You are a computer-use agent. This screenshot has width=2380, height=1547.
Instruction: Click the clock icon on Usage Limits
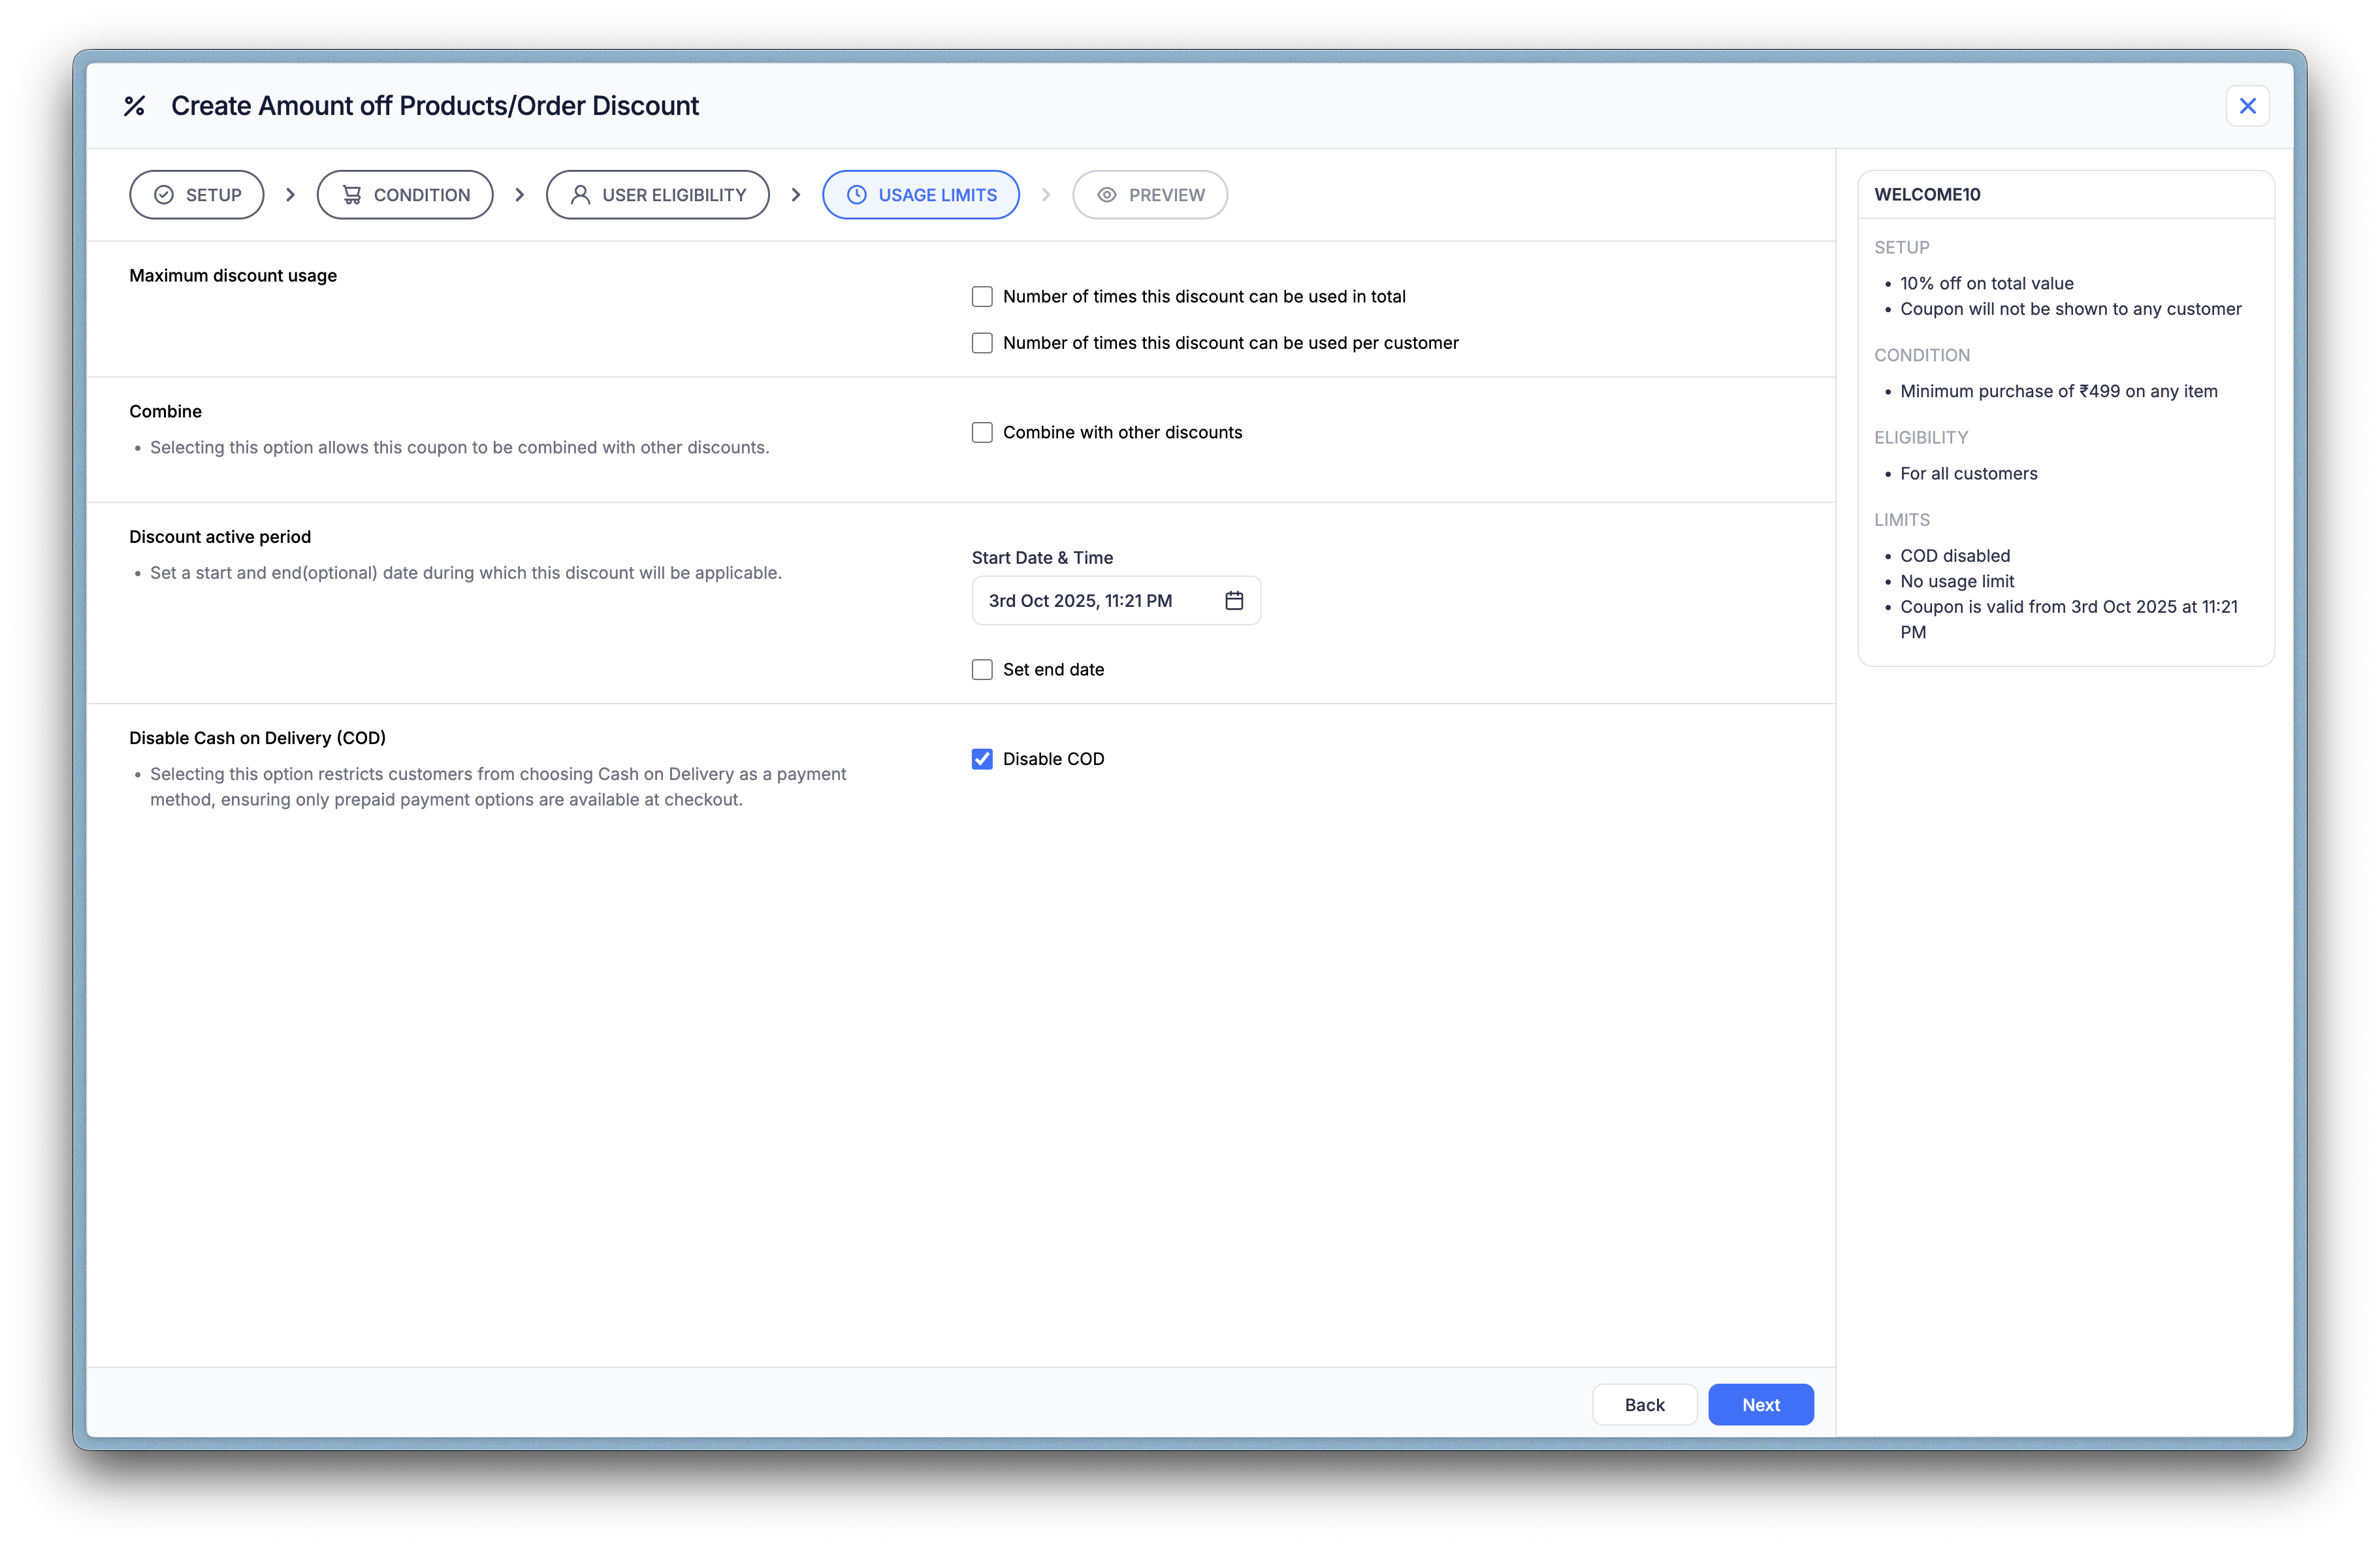click(857, 195)
